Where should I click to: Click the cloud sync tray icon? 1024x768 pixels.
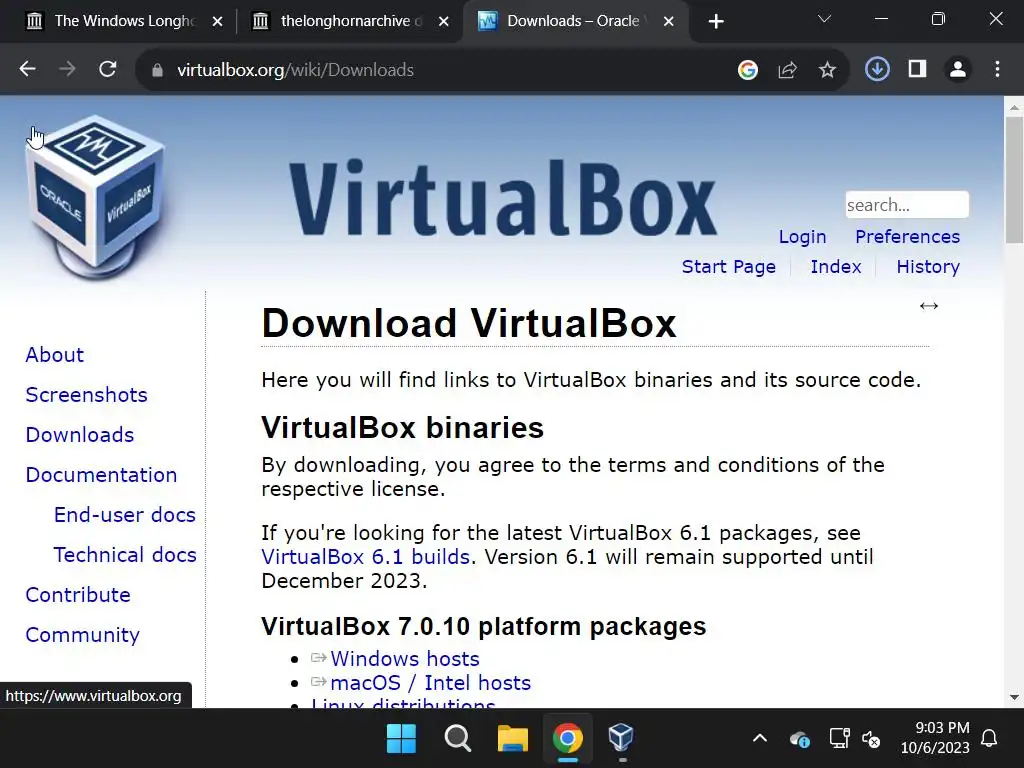[799, 739]
